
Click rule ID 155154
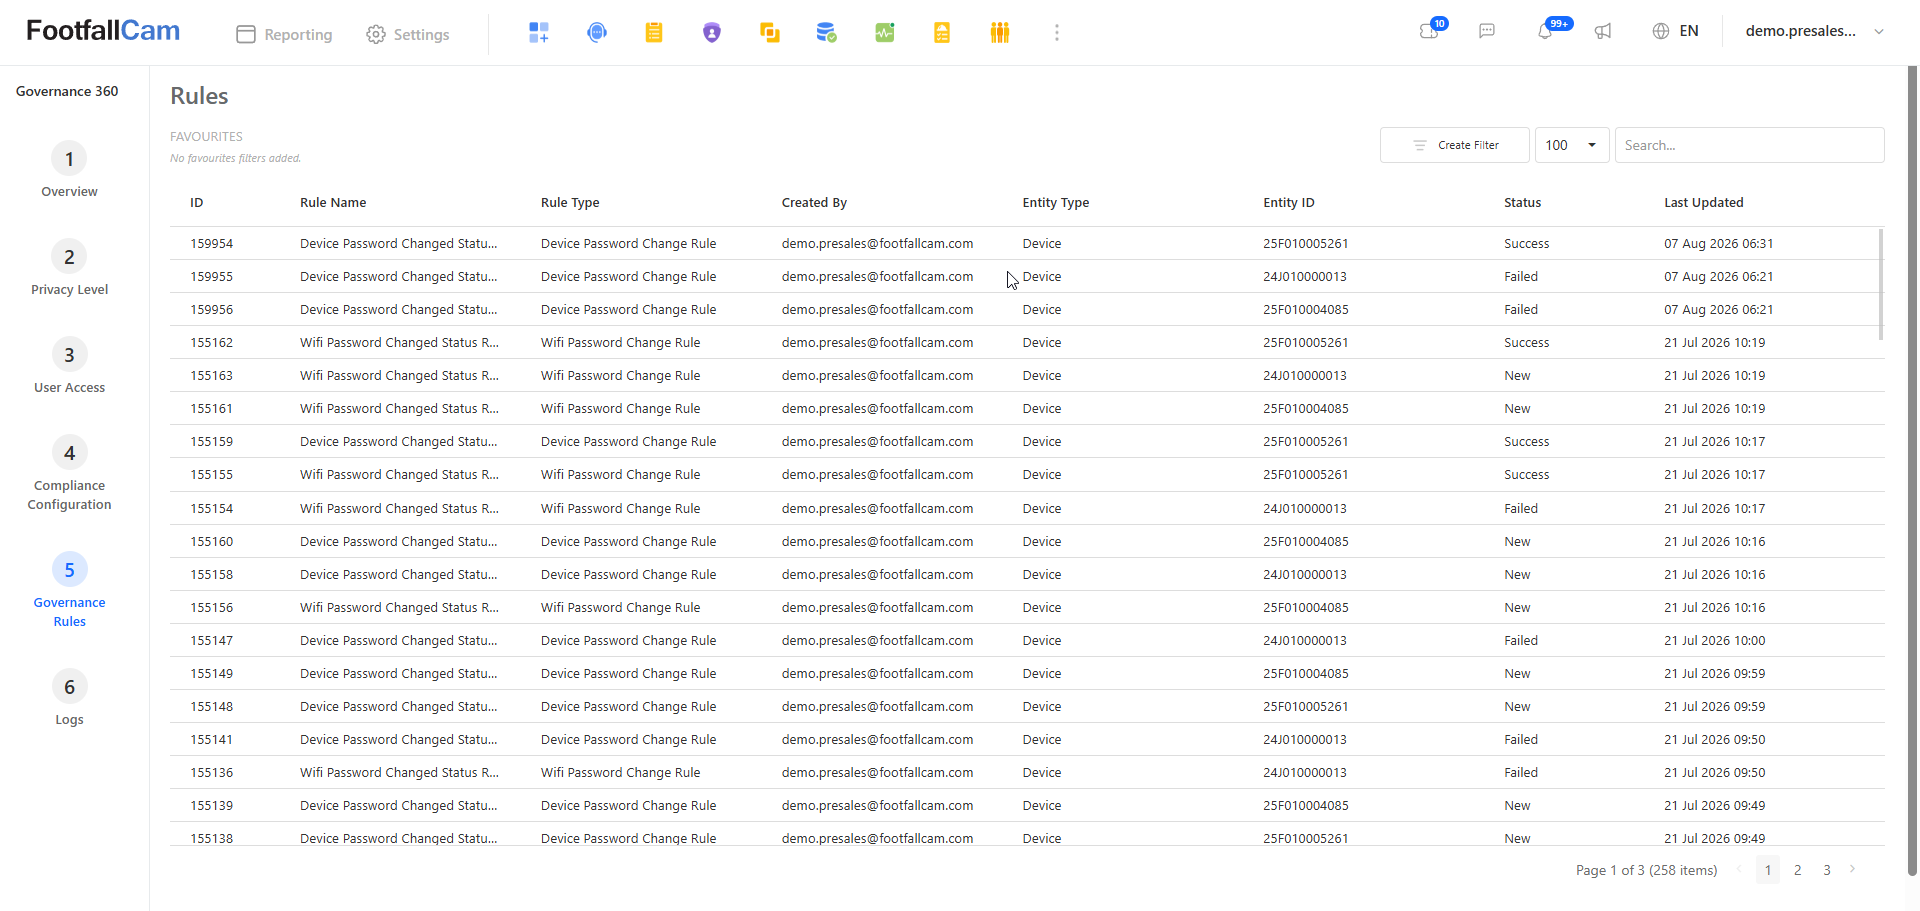click(x=212, y=509)
